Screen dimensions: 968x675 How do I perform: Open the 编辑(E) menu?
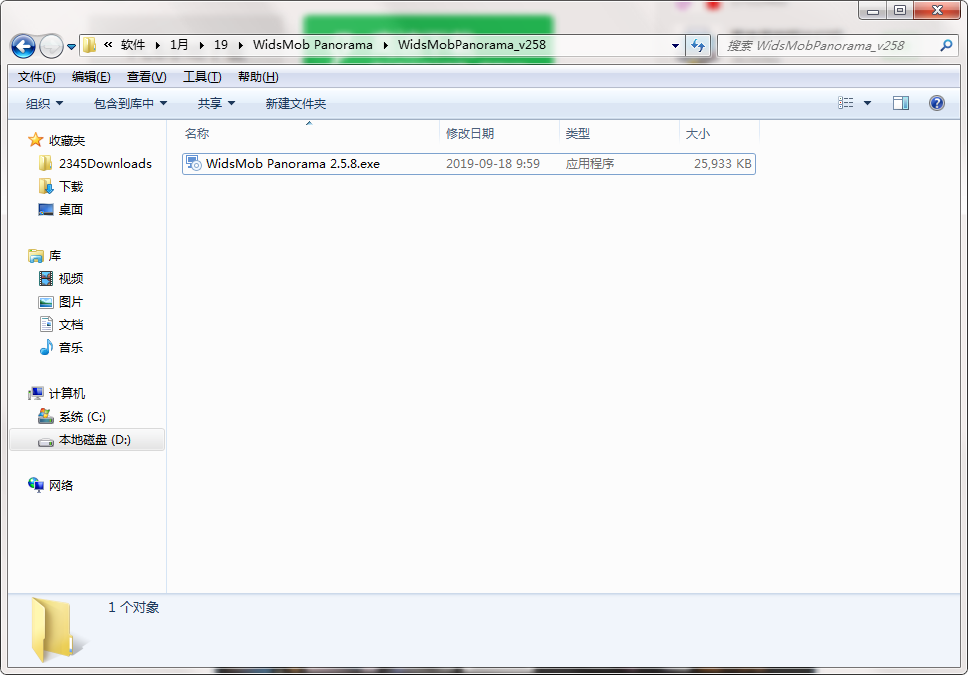[x=91, y=77]
